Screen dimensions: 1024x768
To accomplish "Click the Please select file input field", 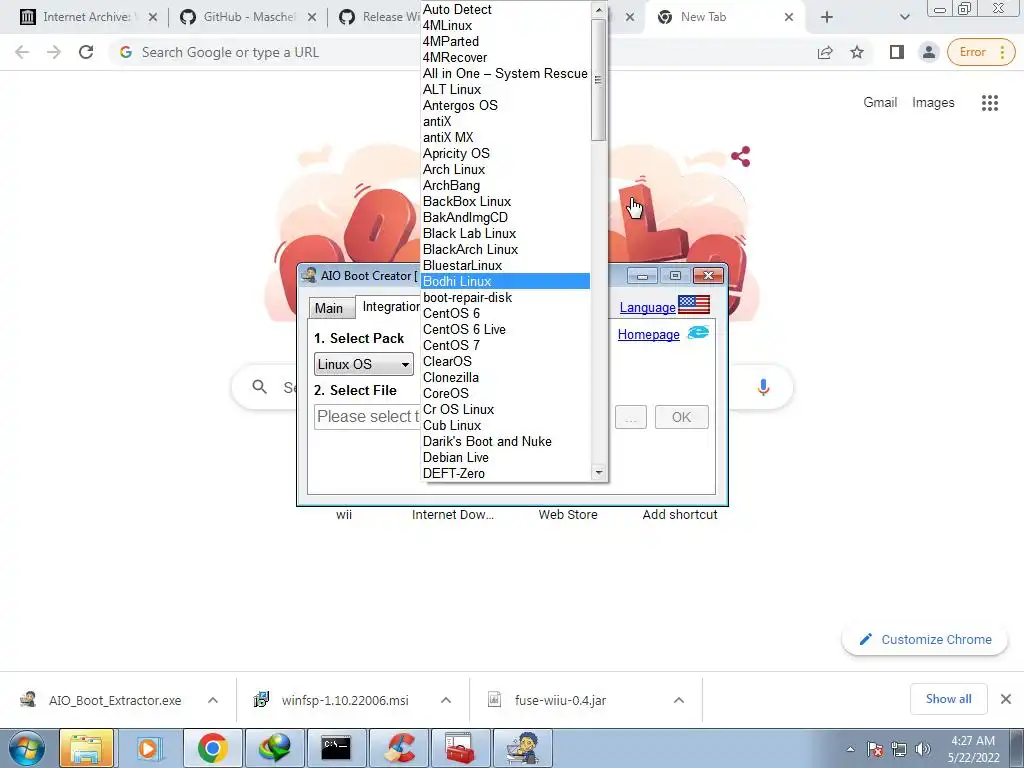I will click(368, 417).
